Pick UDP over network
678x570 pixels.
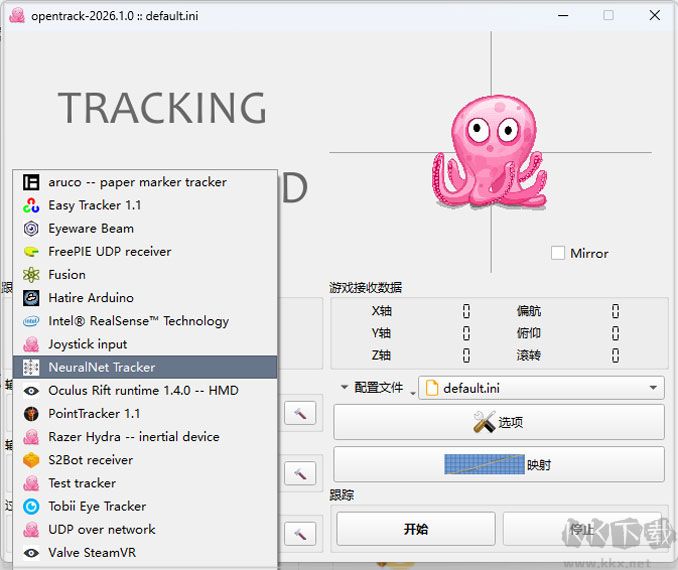[145, 529]
